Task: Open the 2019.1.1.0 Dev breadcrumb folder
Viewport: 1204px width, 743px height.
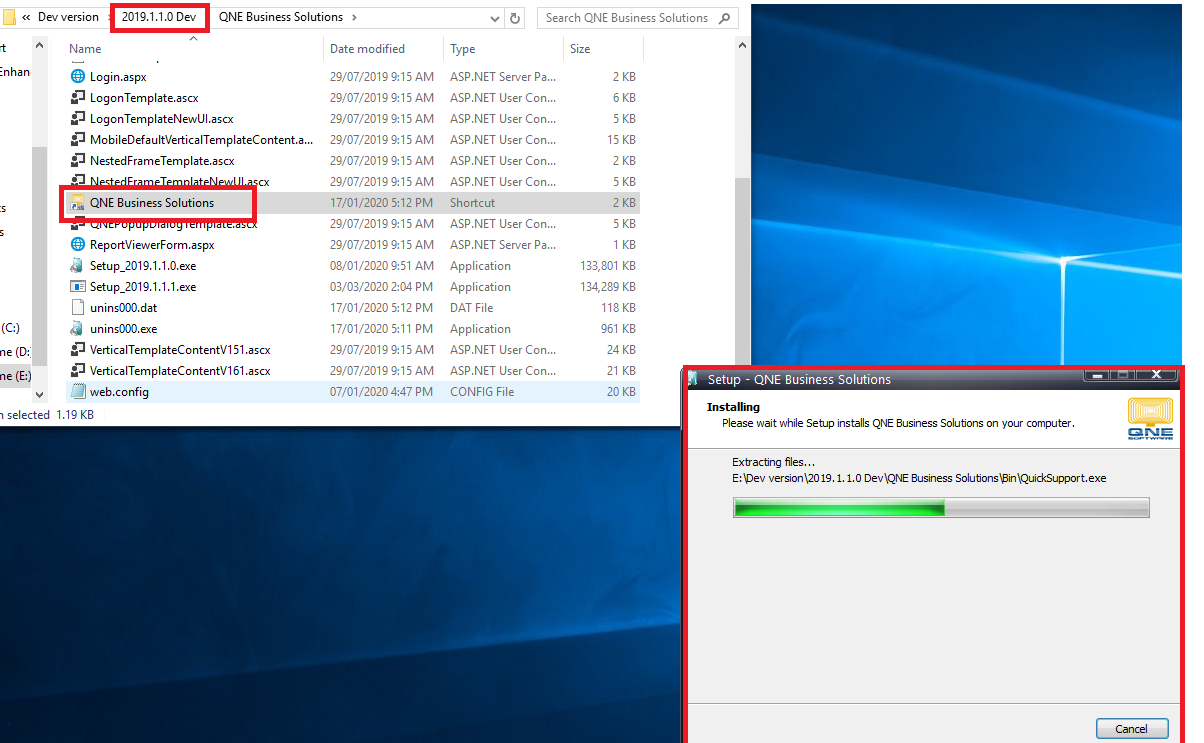Action: click(159, 18)
